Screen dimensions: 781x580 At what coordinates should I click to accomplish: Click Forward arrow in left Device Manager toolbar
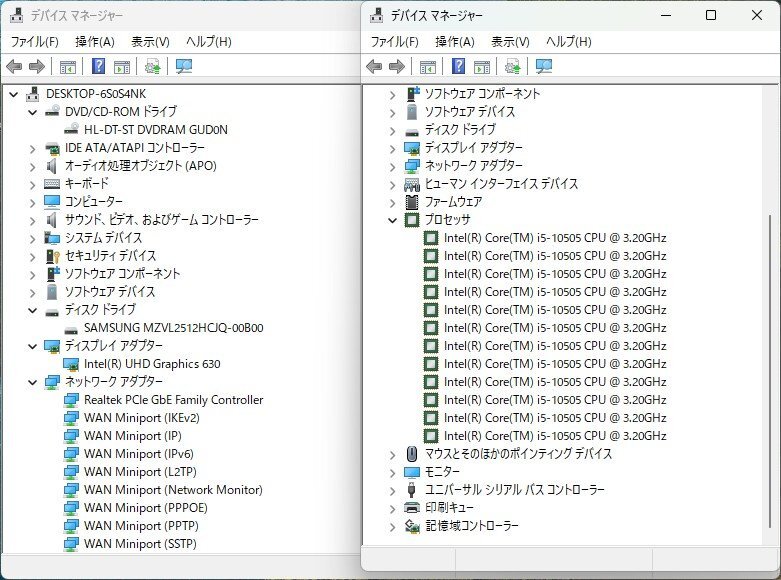click(x=37, y=66)
